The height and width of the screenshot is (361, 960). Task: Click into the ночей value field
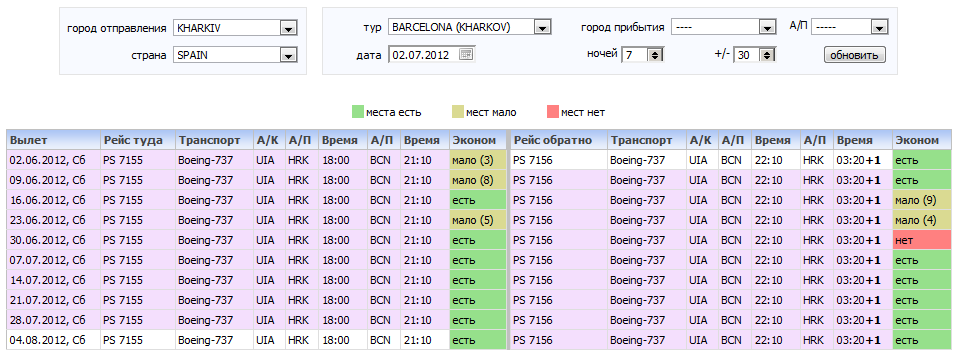tap(635, 55)
